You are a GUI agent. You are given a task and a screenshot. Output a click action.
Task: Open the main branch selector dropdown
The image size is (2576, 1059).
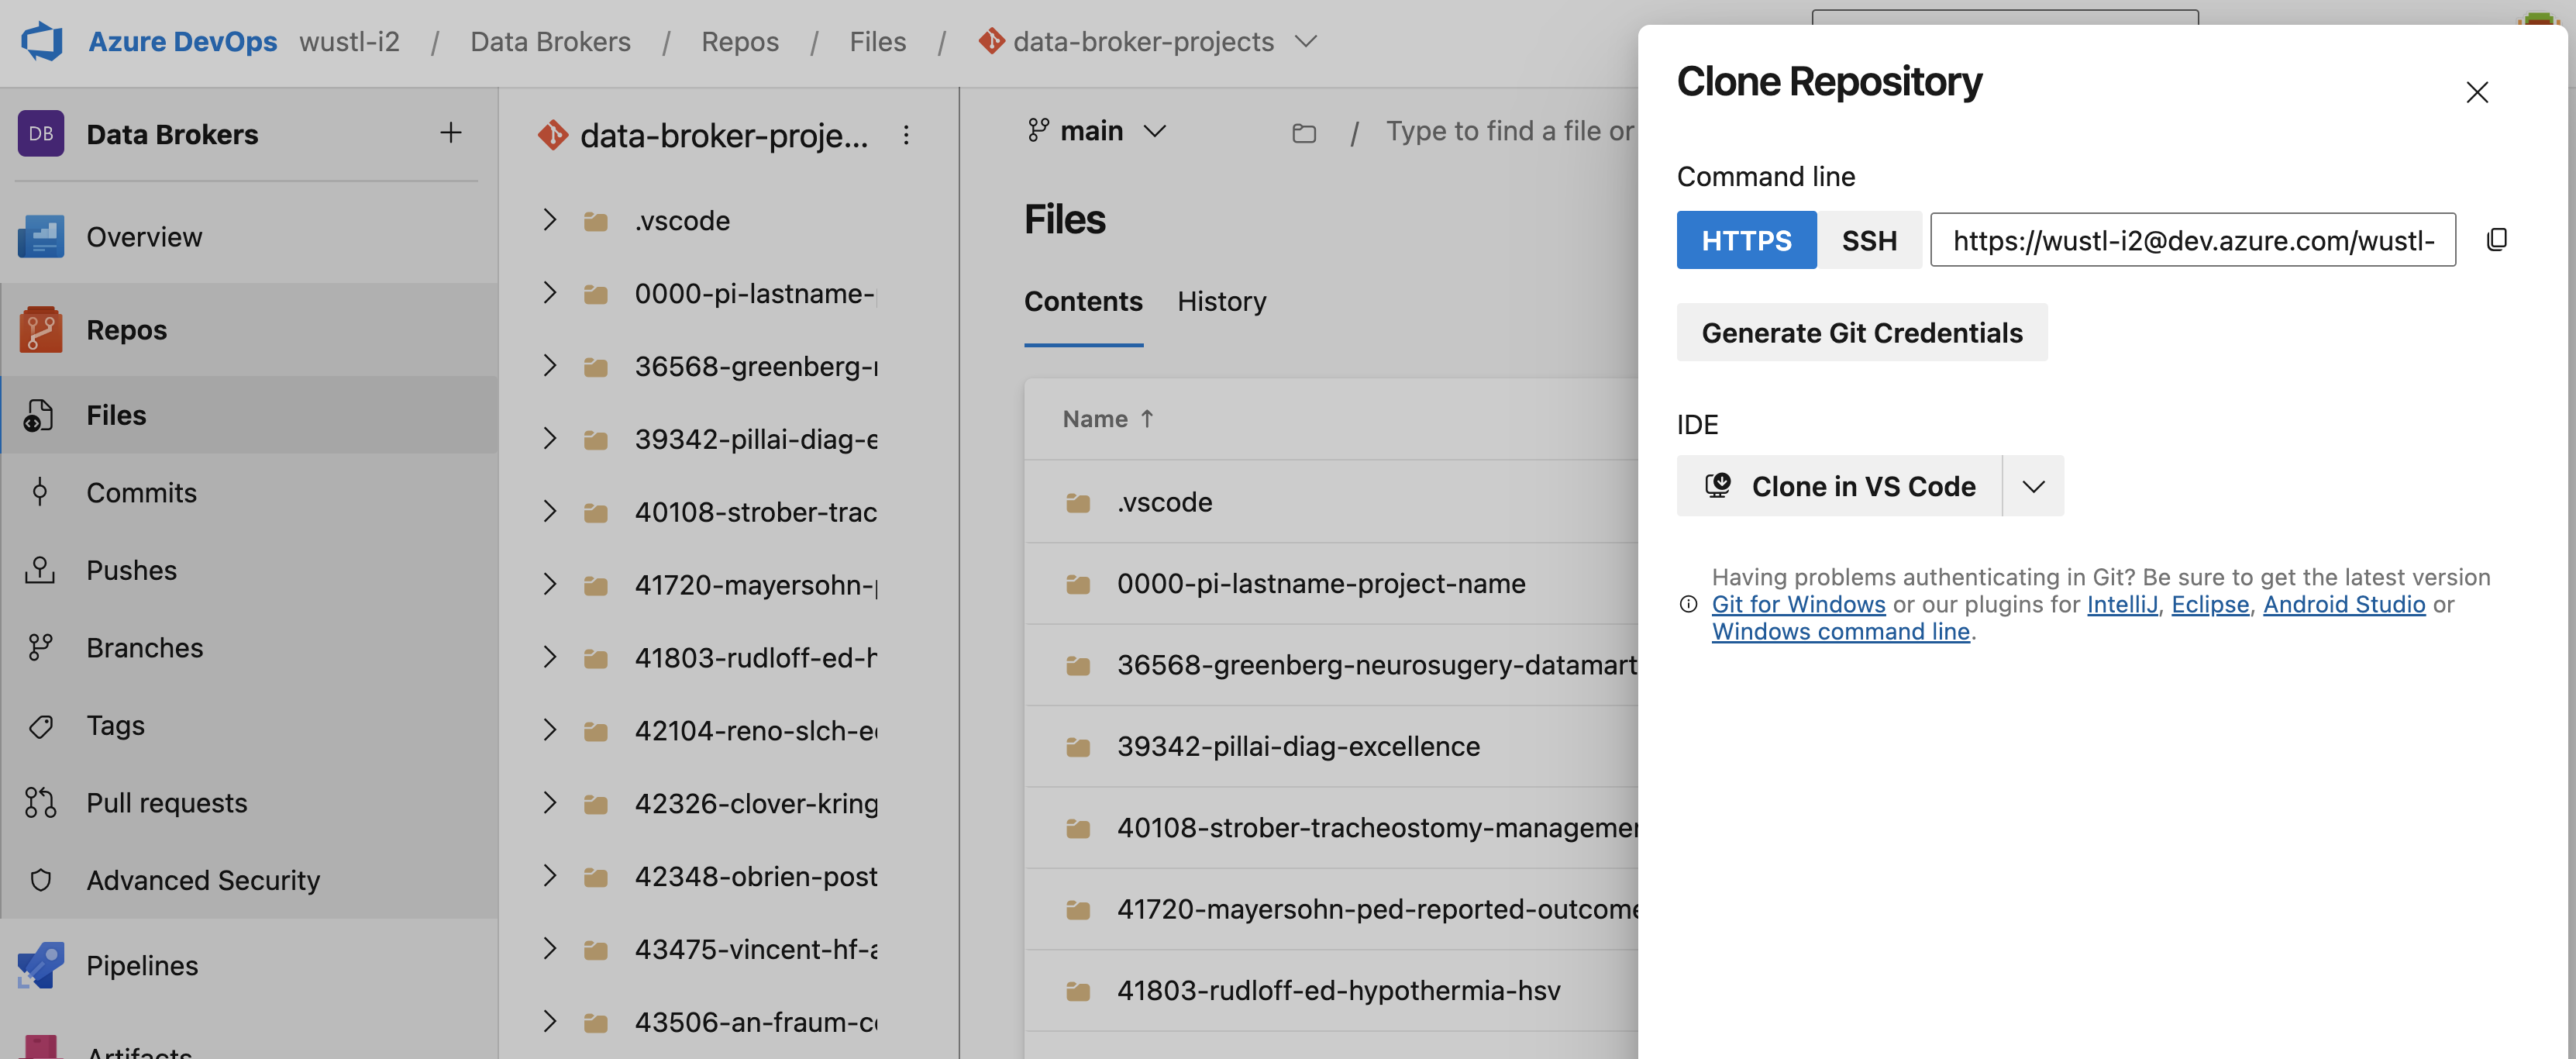[1155, 131]
